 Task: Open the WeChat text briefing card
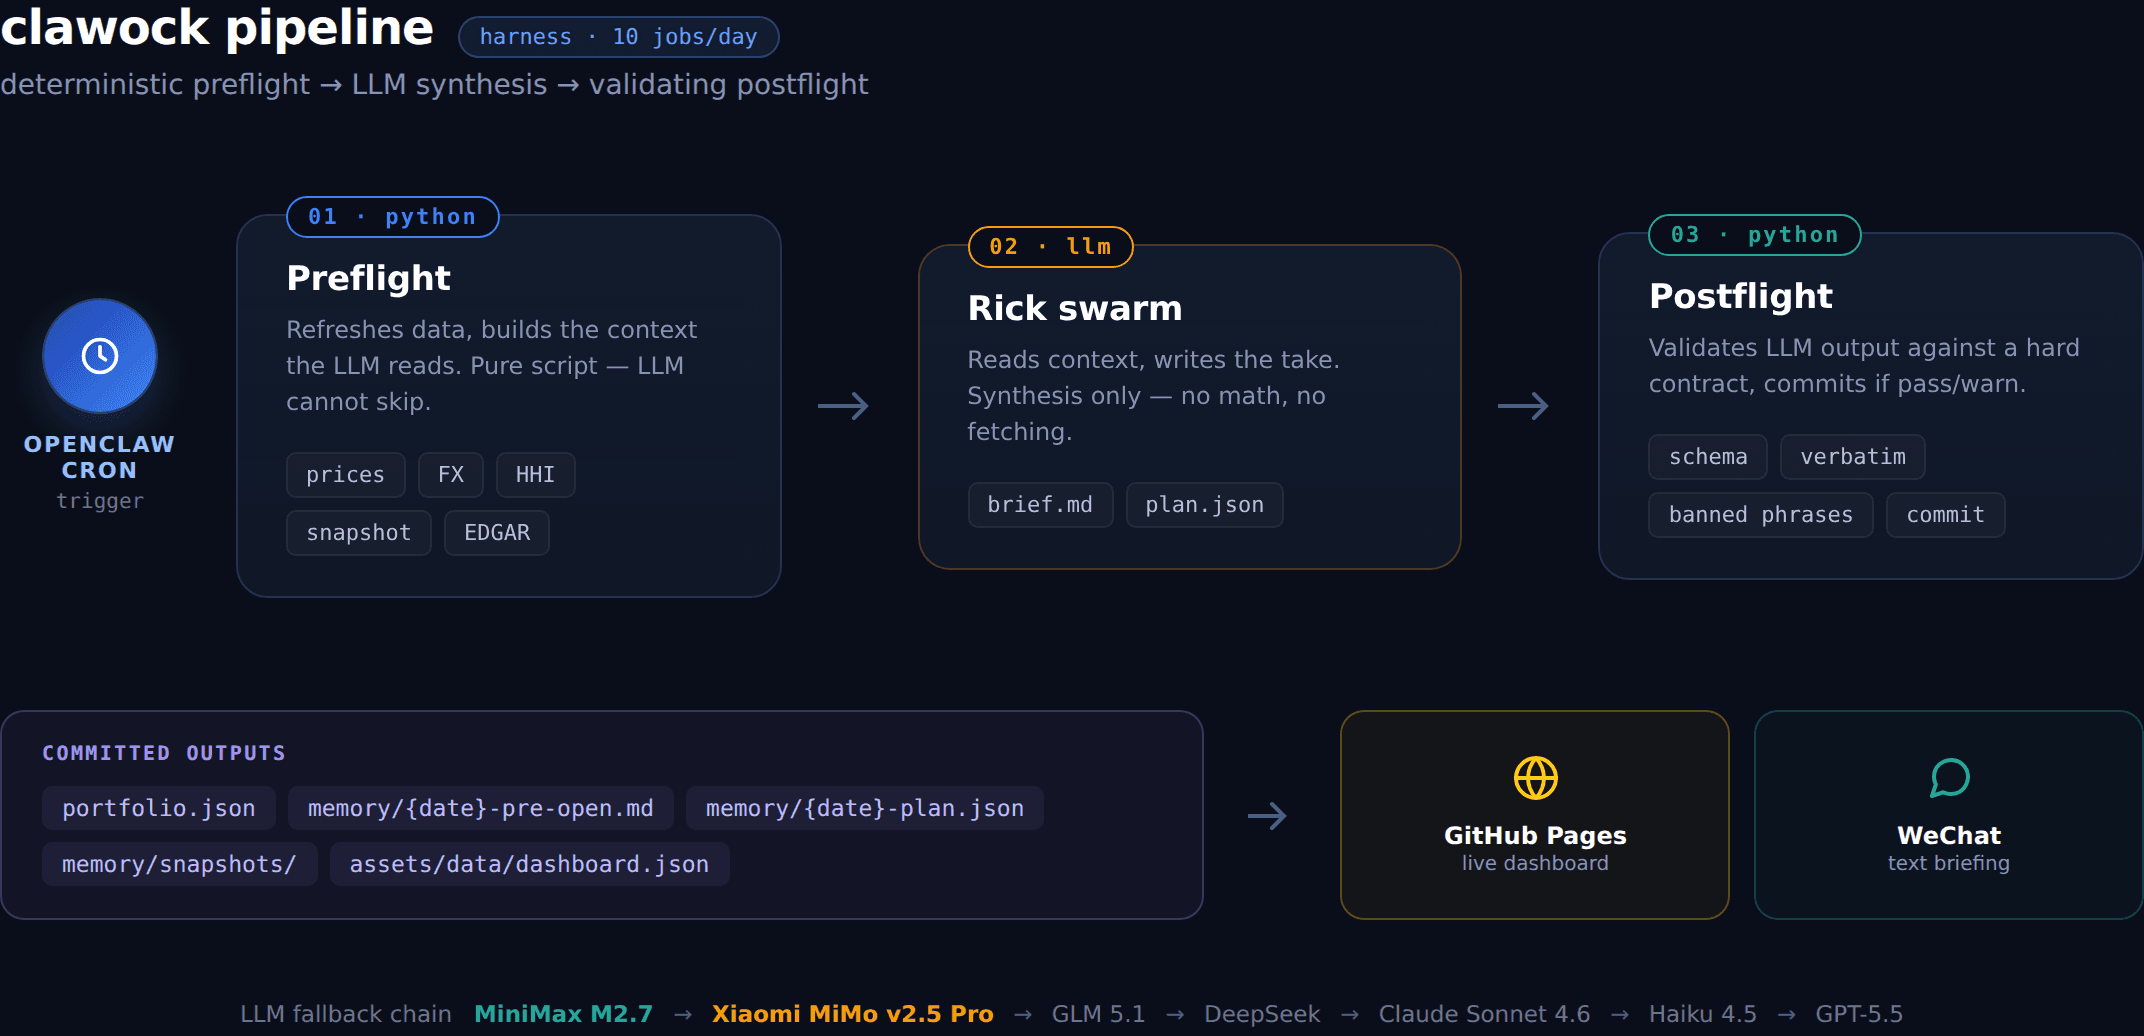click(1948, 815)
